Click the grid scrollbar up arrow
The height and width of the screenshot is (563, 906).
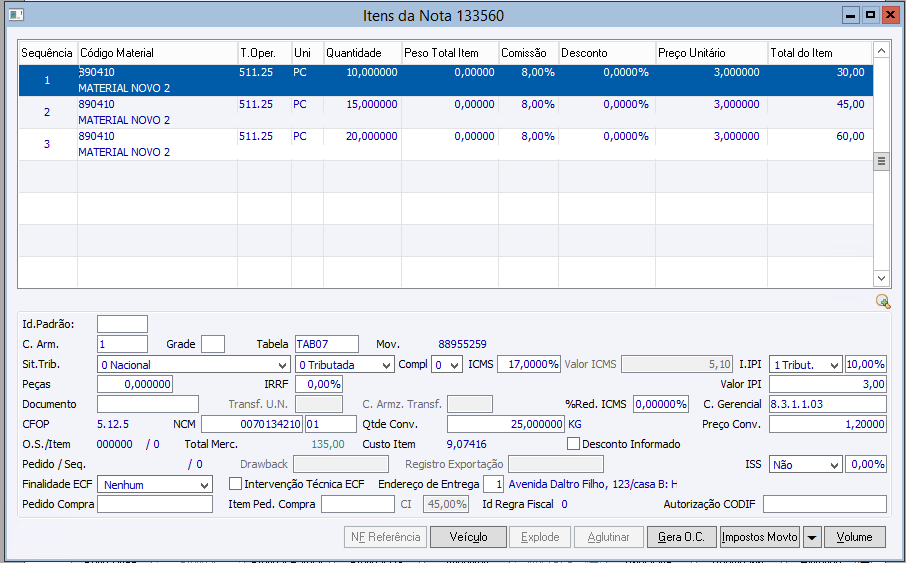(x=881, y=50)
